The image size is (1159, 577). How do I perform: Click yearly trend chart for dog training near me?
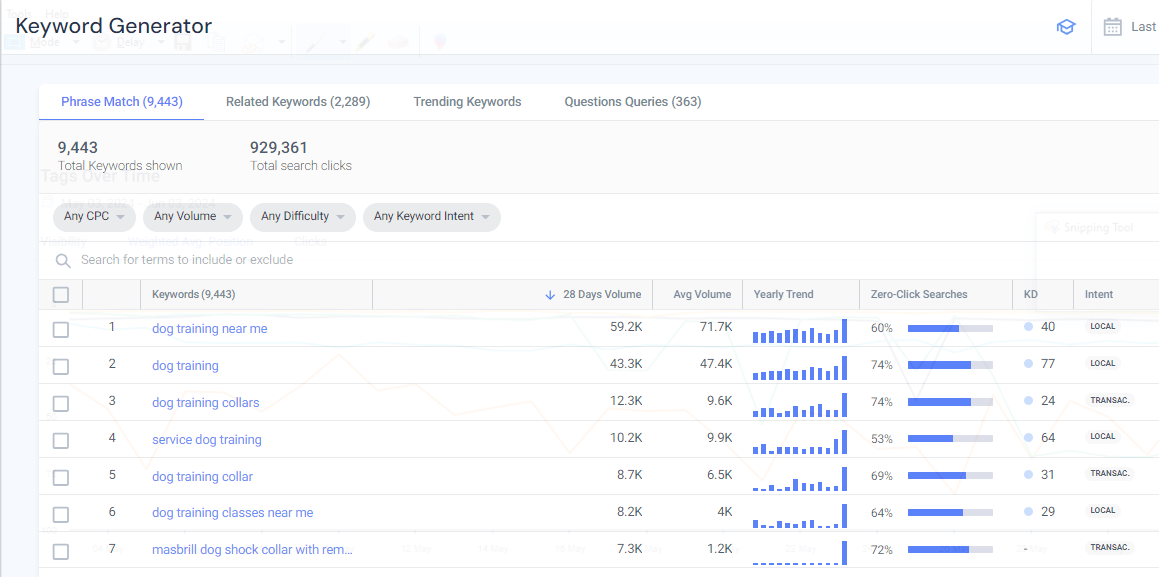[799, 331]
